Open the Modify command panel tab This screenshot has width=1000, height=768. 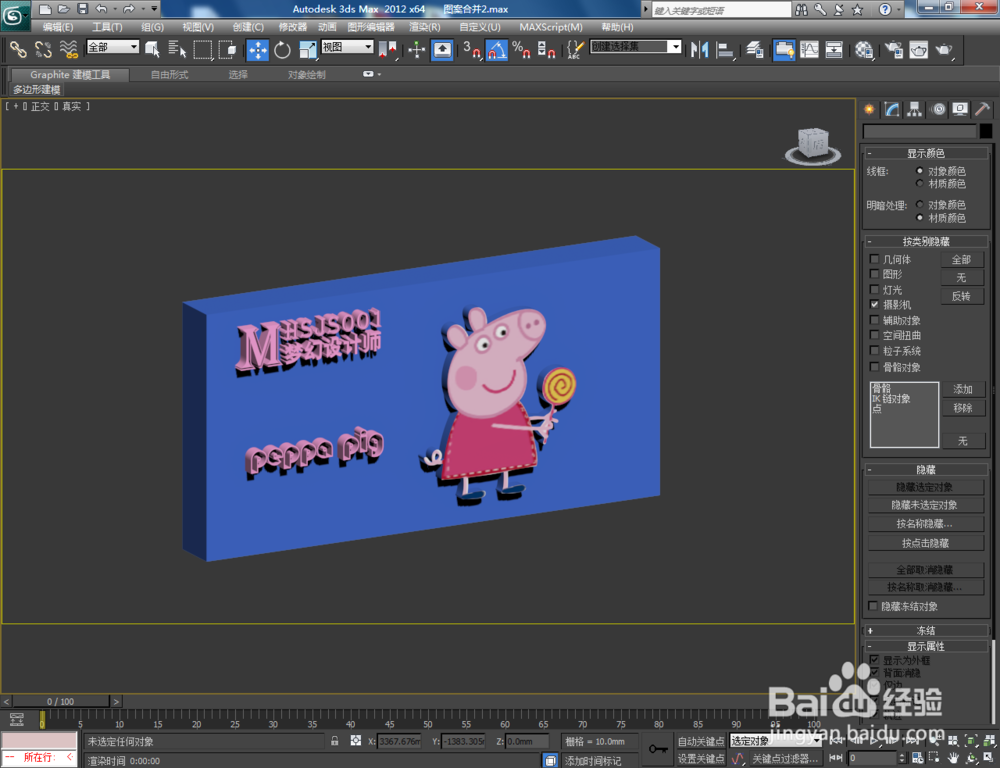pyautogui.click(x=892, y=109)
